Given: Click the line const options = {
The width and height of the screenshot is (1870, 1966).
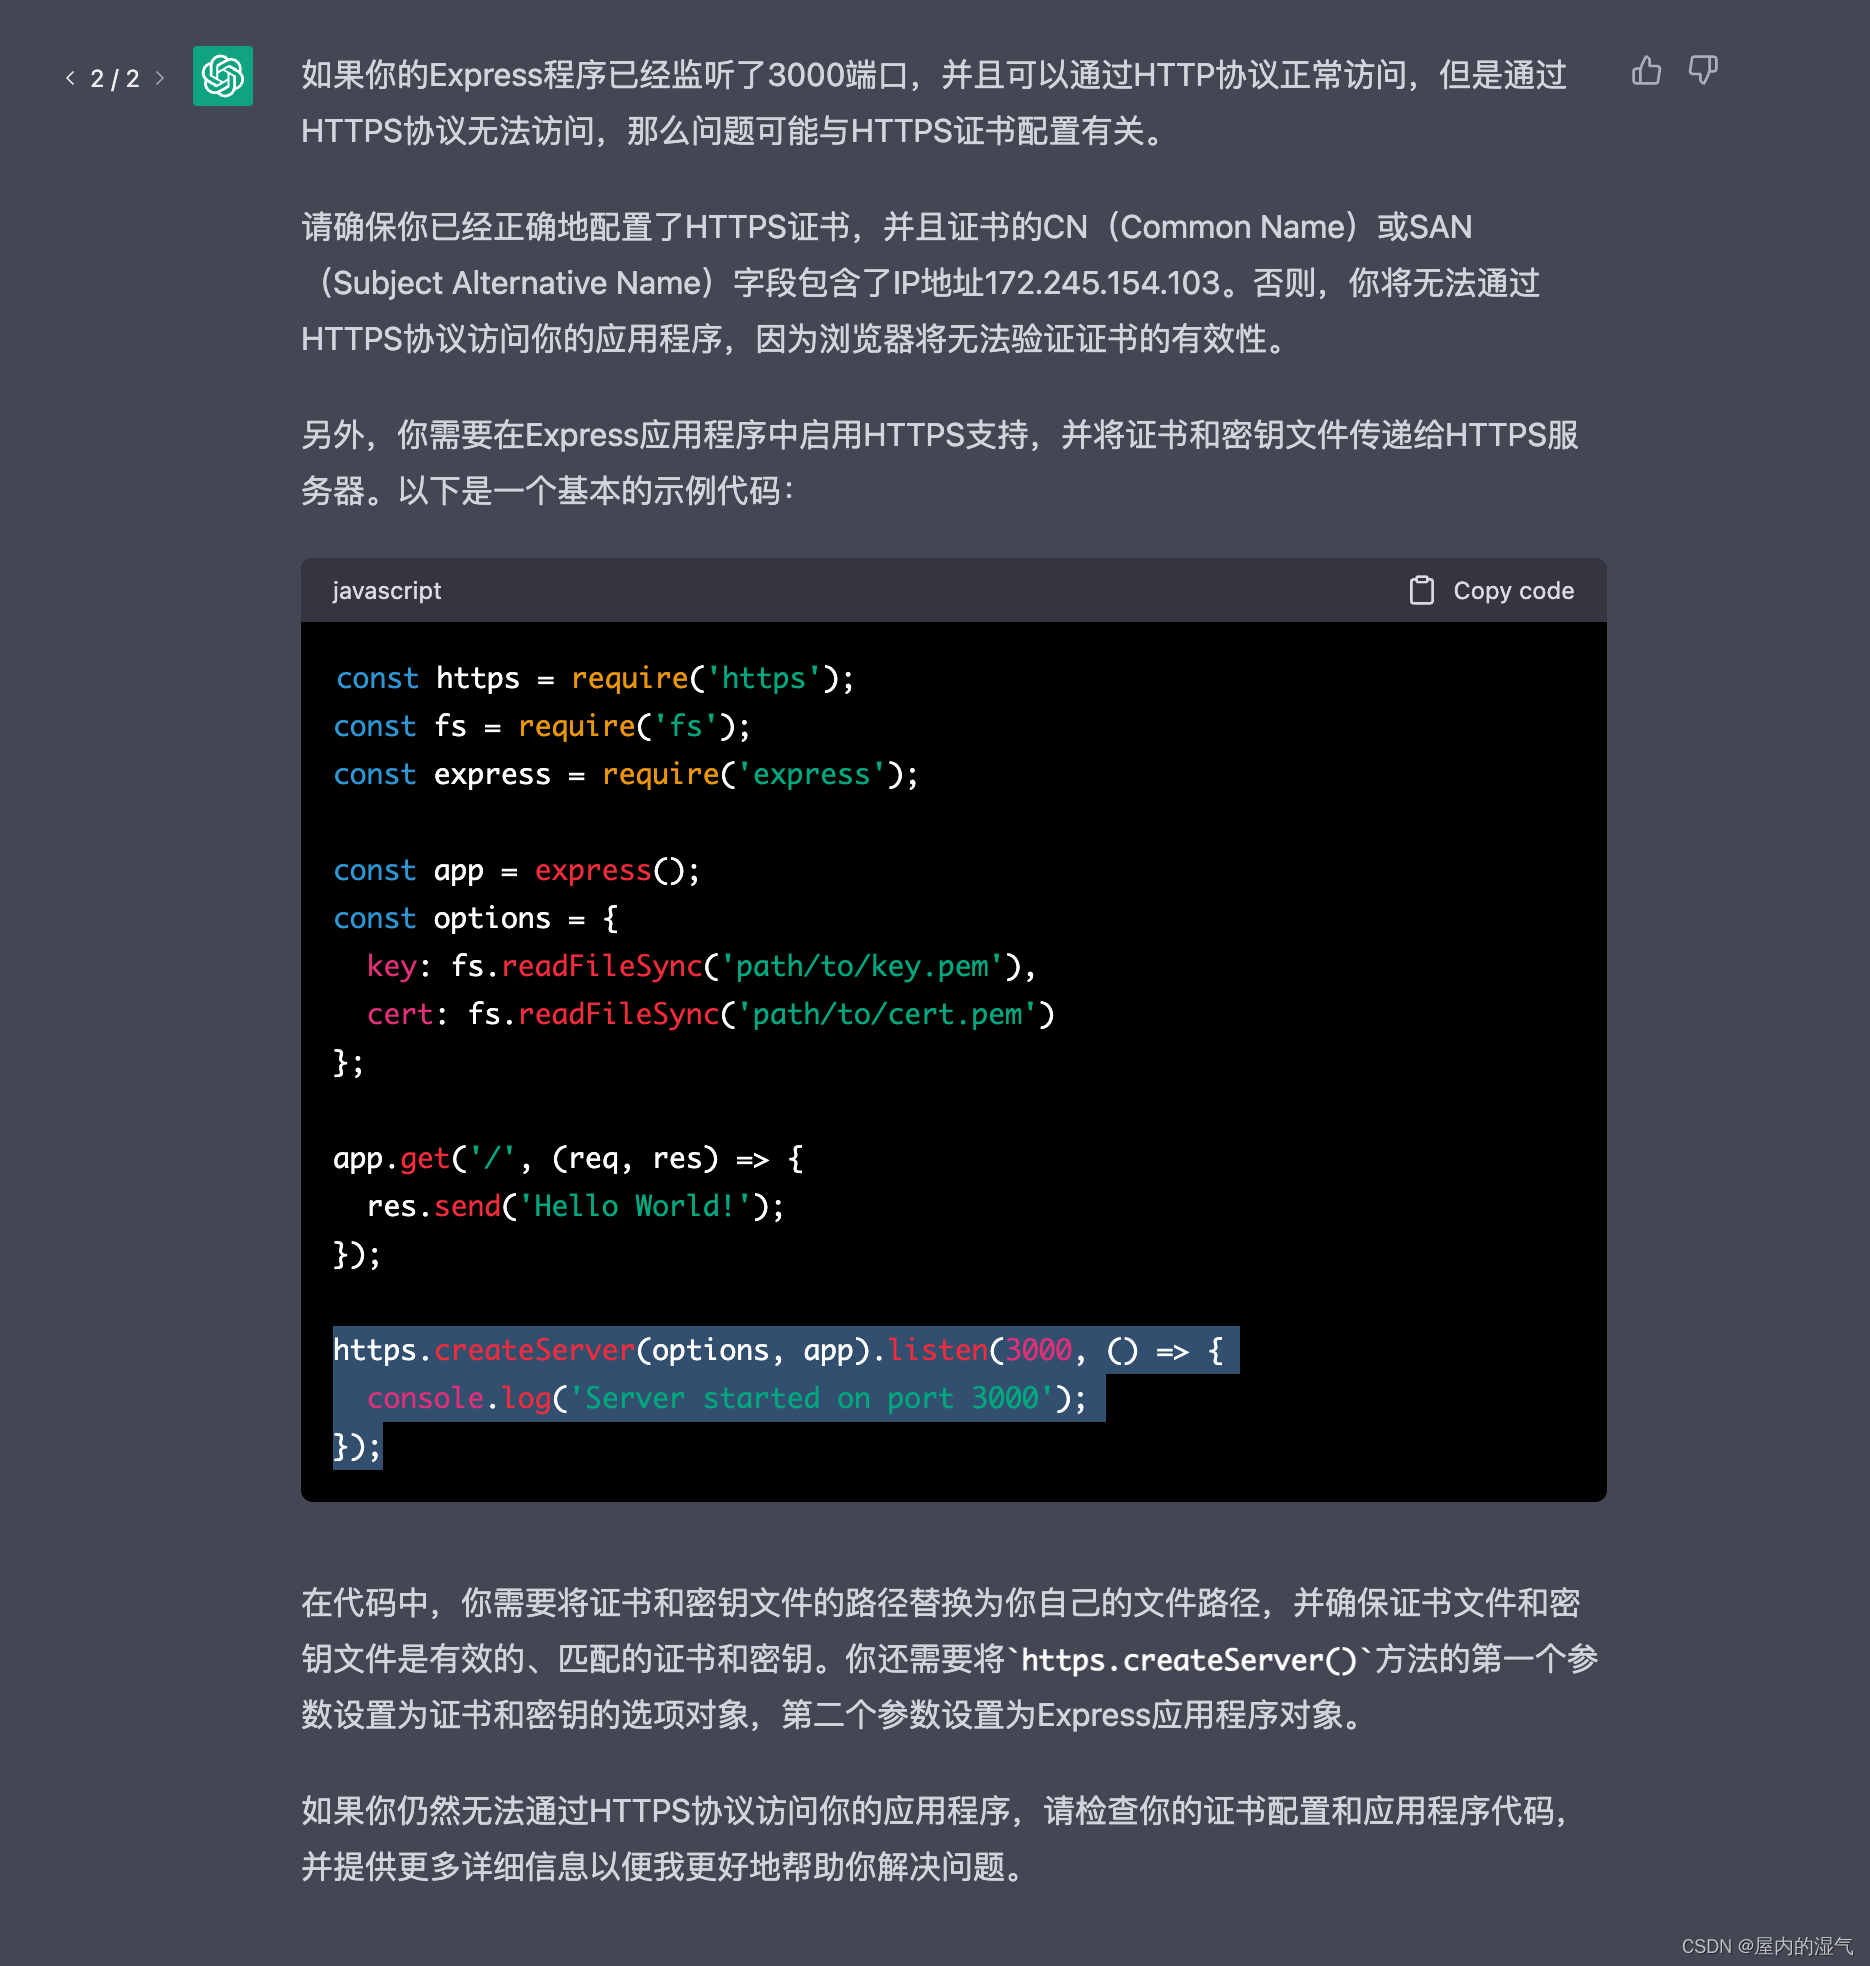Looking at the screenshot, I should coord(476,918).
